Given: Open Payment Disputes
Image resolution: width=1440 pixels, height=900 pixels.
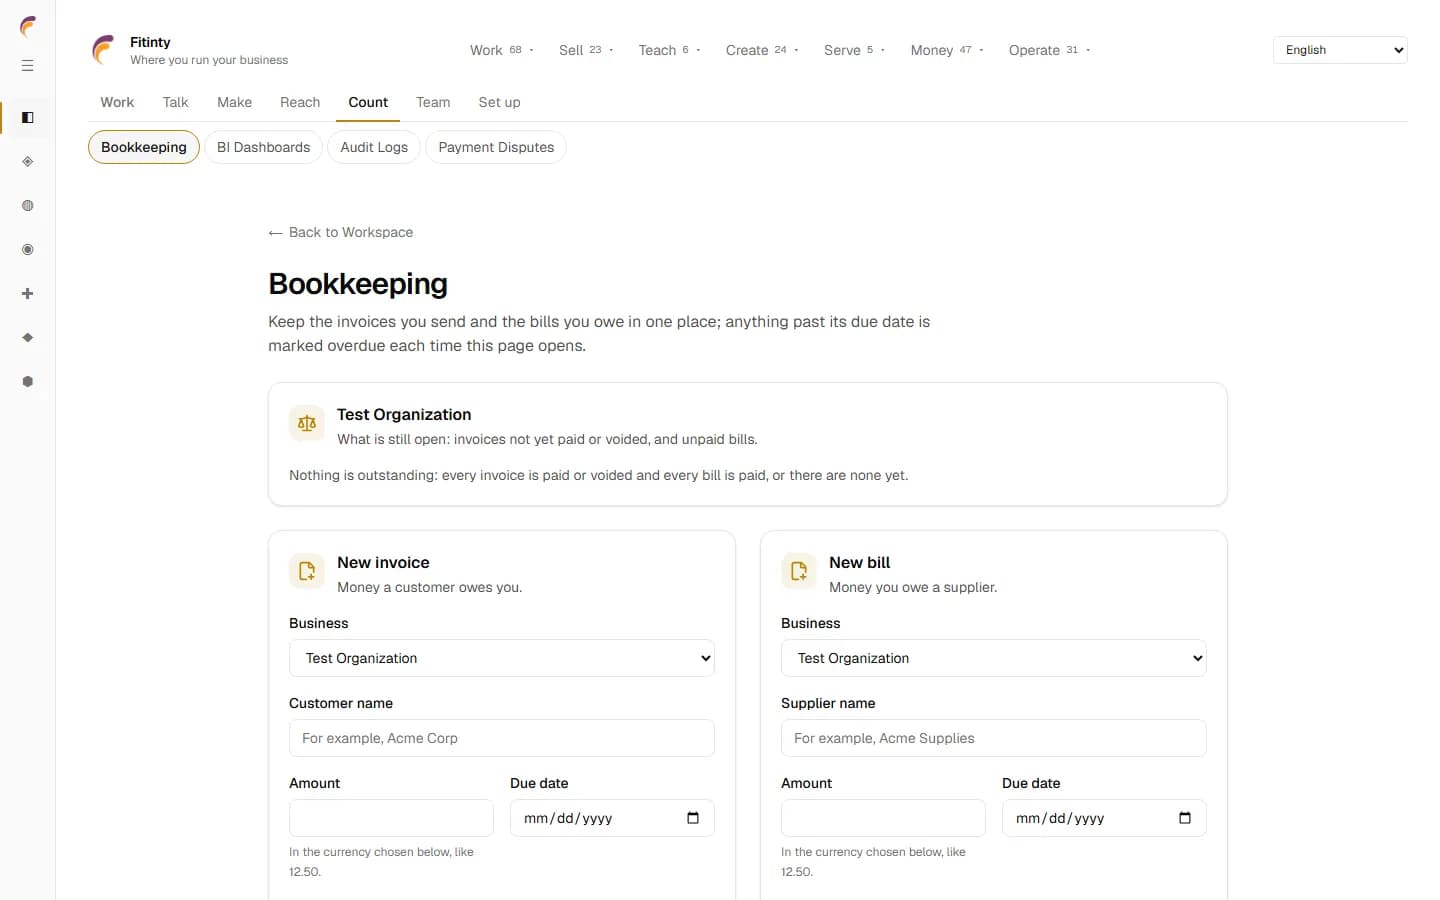Looking at the screenshot, I should point(496,147).
